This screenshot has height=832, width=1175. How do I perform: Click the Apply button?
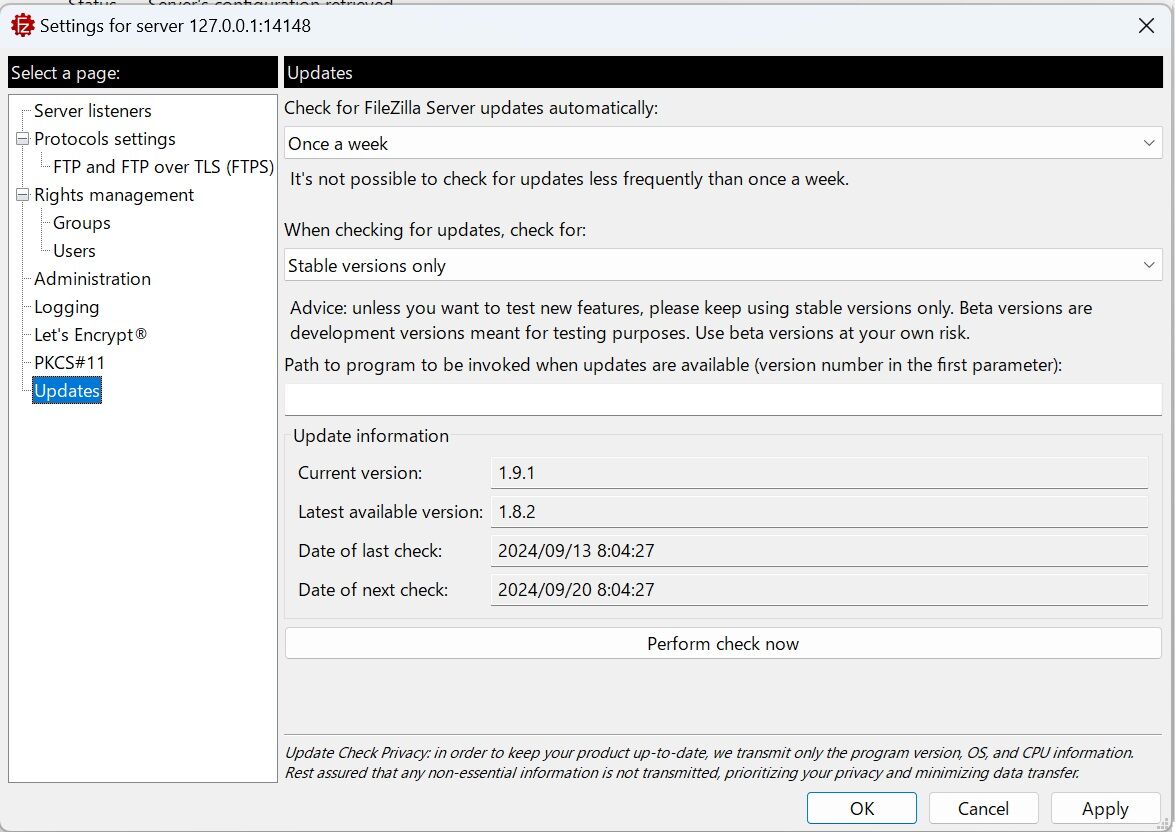pyautogui.click(x=1105, y=808)
